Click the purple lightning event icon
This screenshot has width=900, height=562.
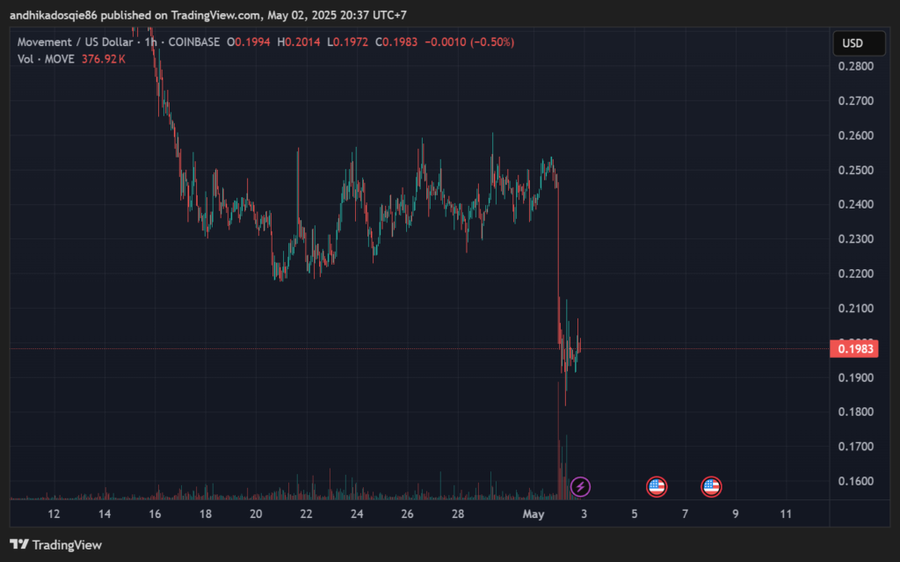tap(580, 487)
